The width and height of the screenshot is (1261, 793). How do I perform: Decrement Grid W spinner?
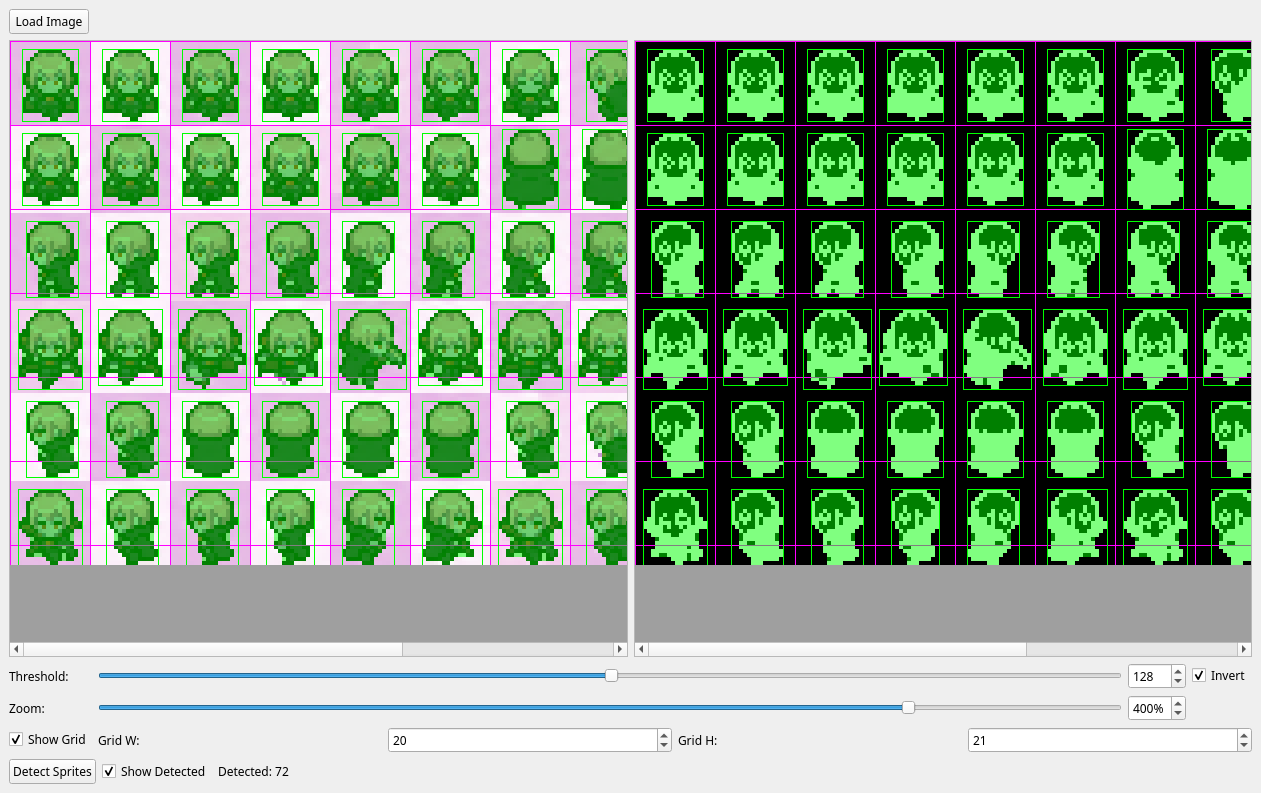coord(664,745)
